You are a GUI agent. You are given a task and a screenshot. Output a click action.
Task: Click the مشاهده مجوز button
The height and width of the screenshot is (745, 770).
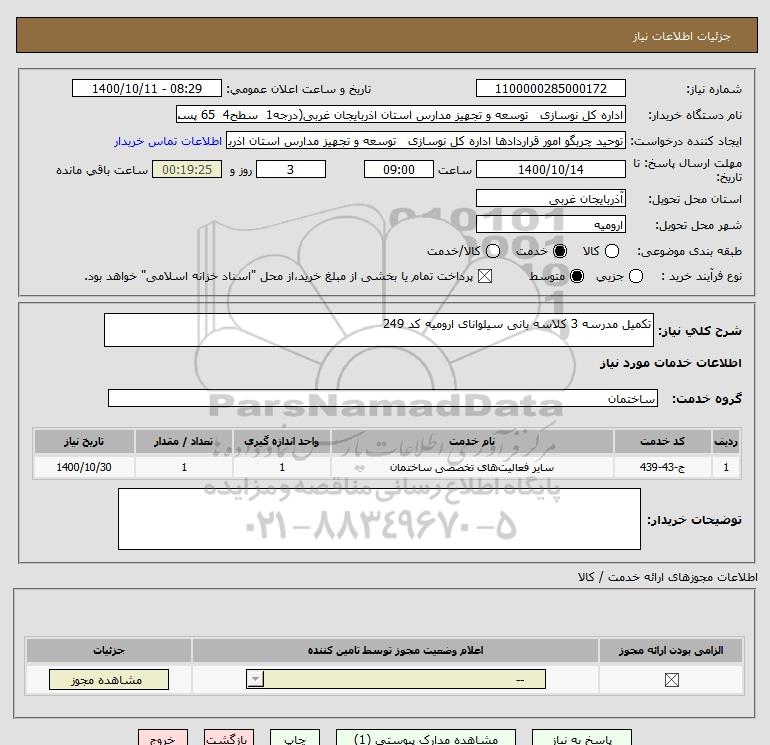[109, 680]
